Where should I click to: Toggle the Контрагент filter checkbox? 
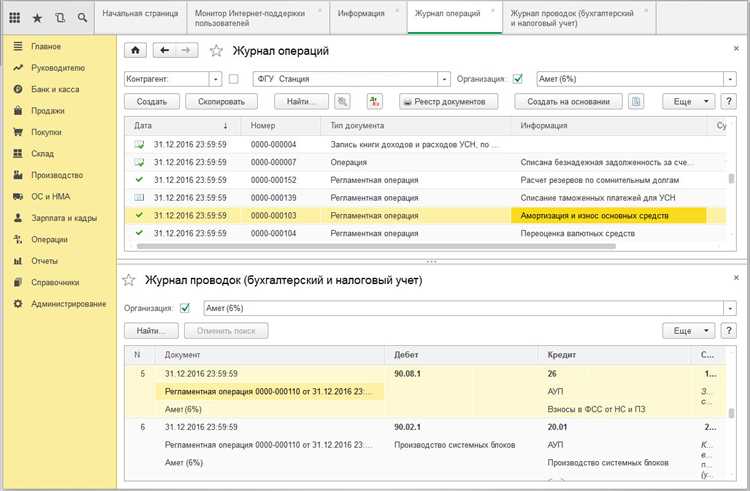(233, 79)
